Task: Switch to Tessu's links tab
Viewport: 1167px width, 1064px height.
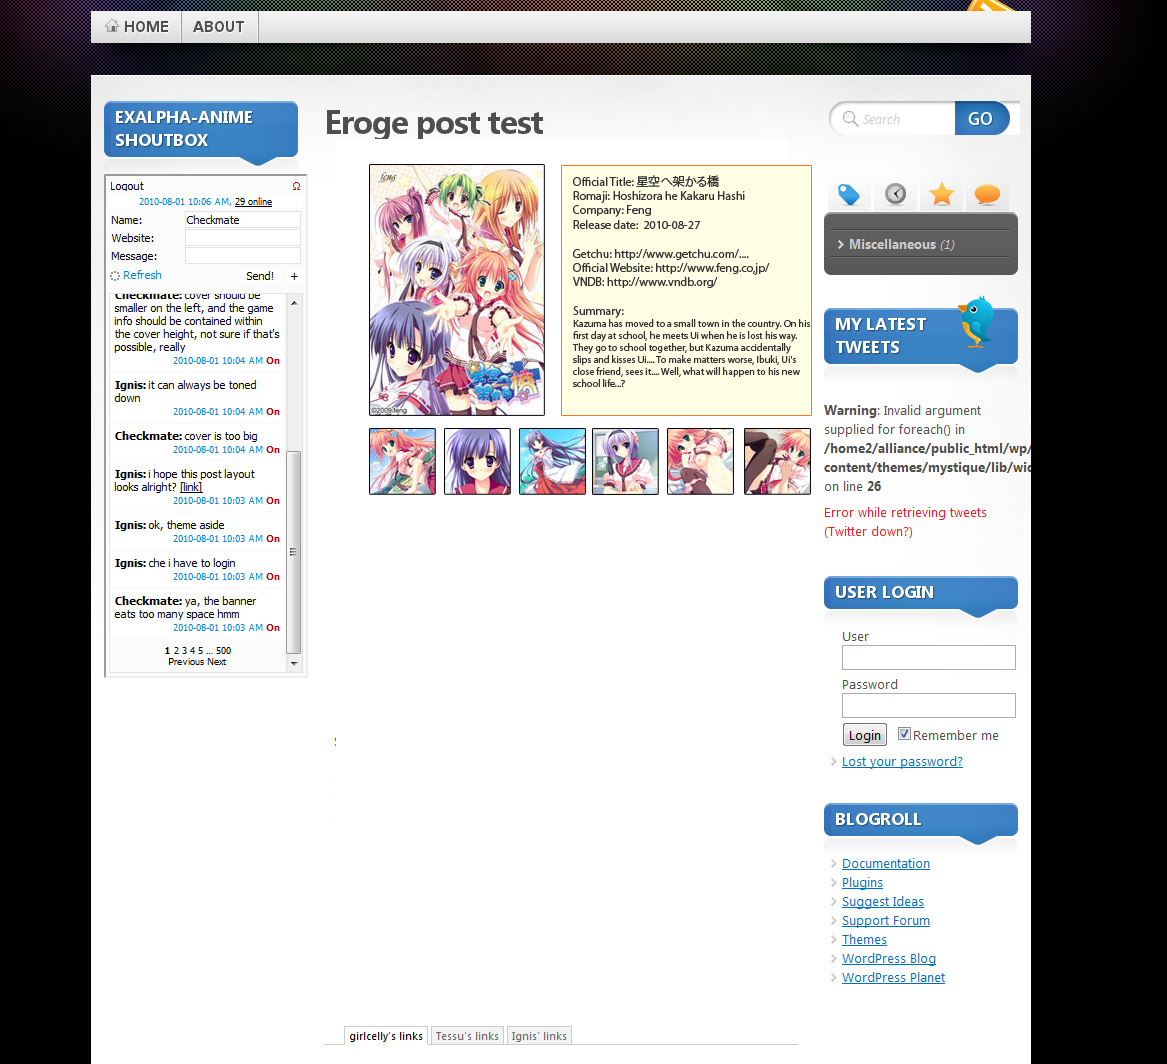Action: click(467, 1036)
